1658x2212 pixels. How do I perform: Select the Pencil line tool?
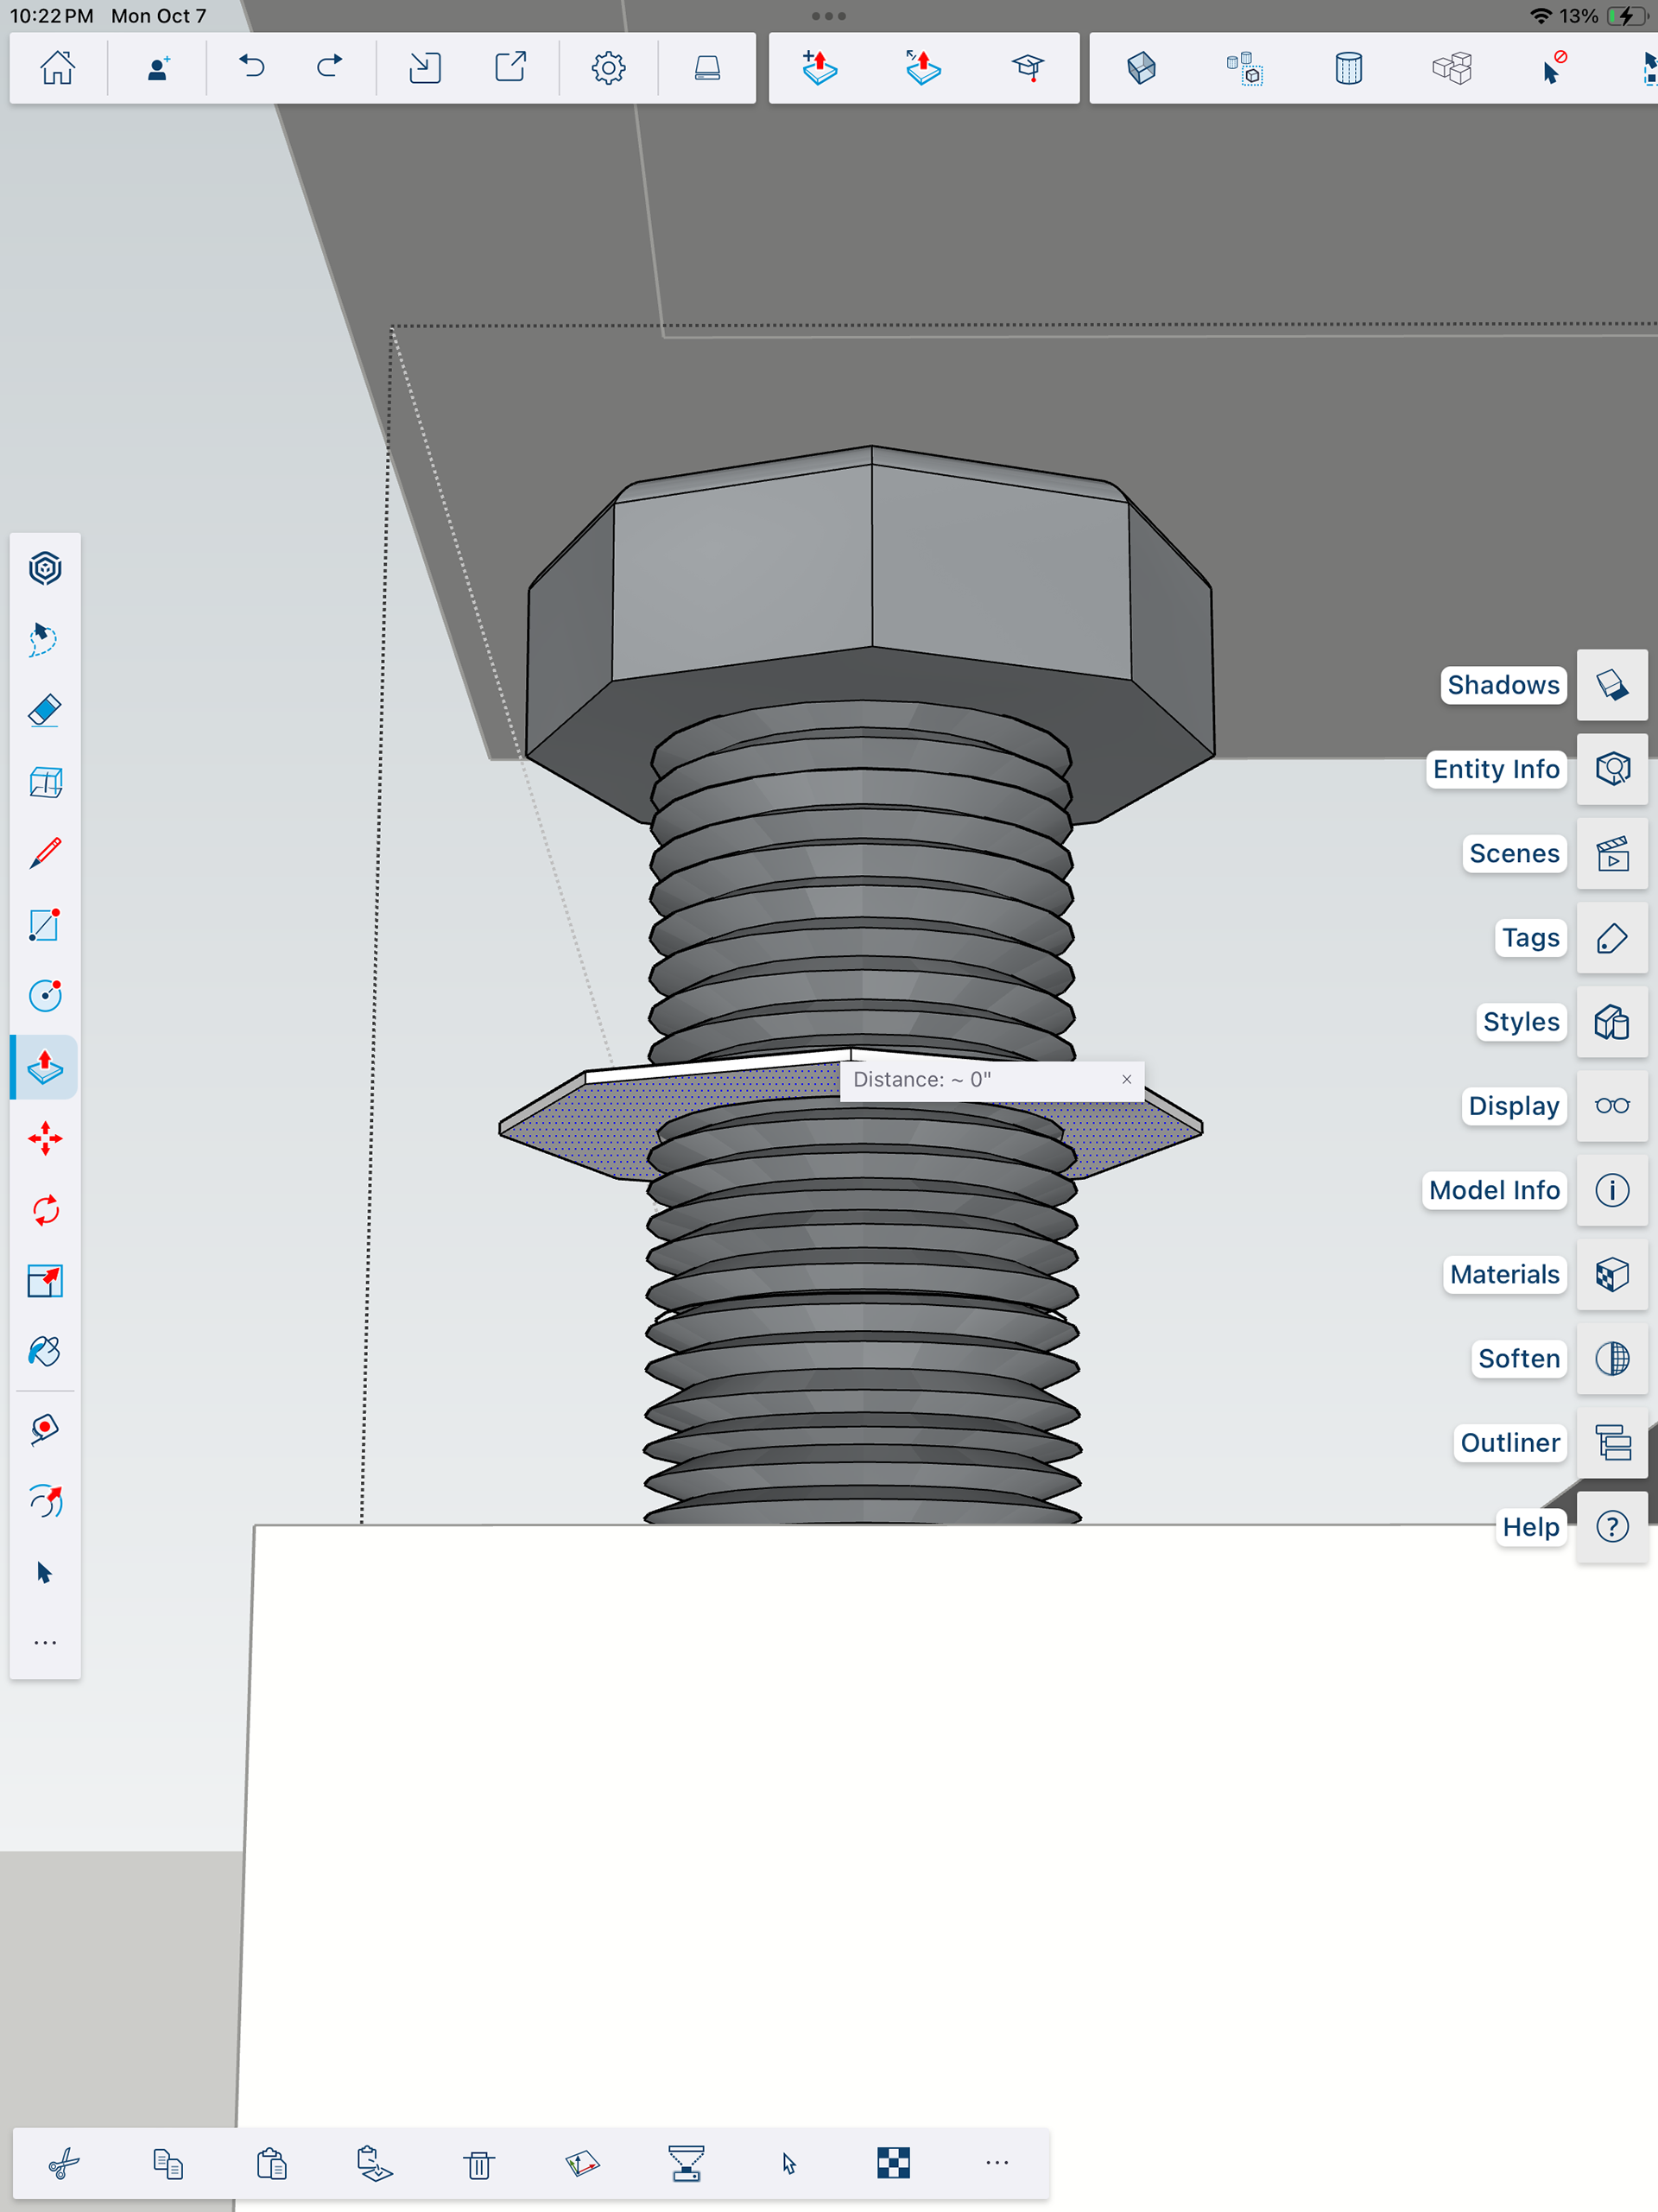point(45,853)
